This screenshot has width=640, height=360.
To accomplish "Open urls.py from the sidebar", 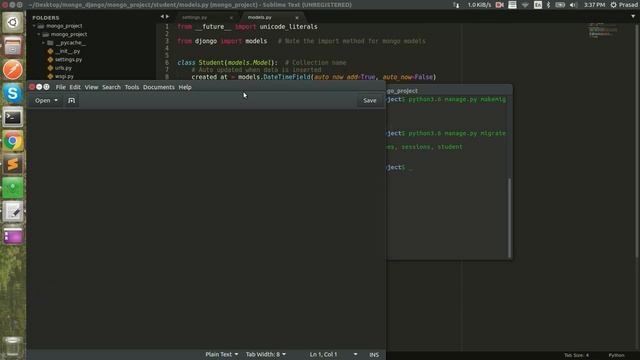I will click(63, 68).
